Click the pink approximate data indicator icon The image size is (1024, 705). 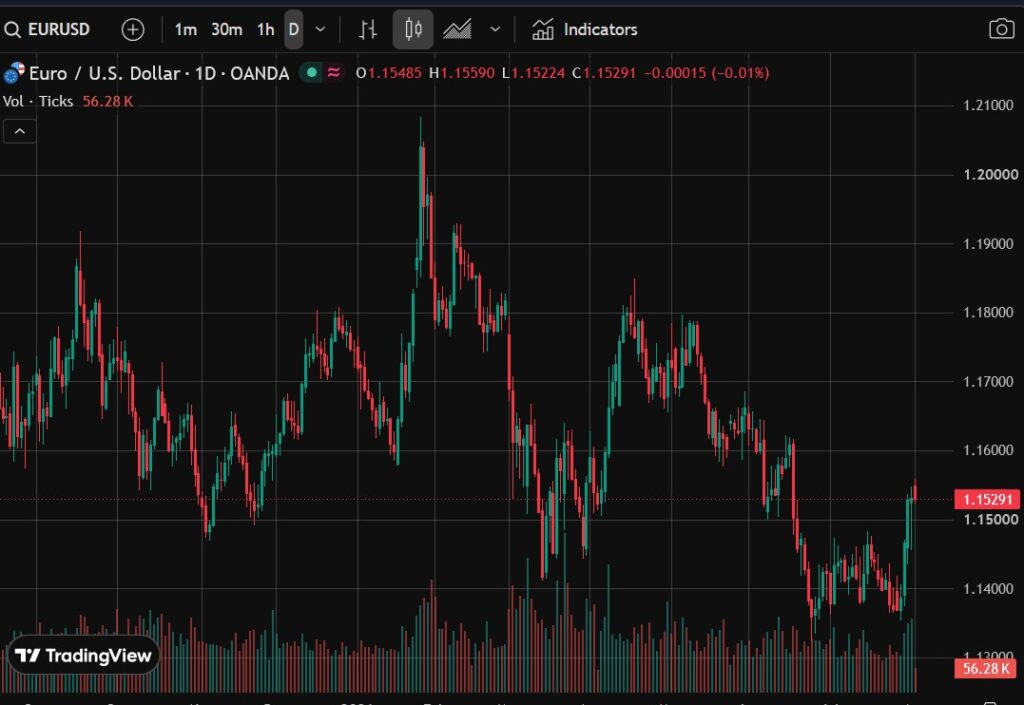tap(334, 72)
